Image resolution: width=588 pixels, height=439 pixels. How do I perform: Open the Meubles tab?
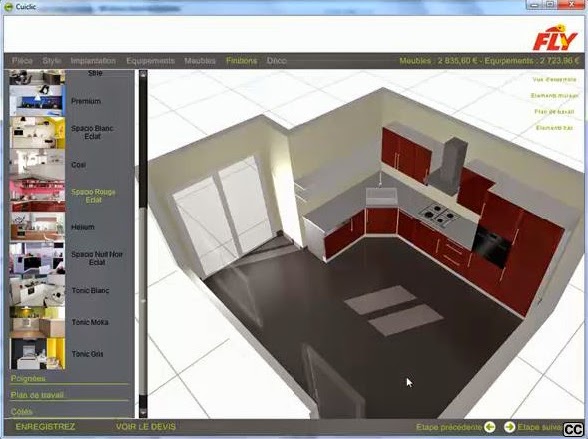coord(200,61)
